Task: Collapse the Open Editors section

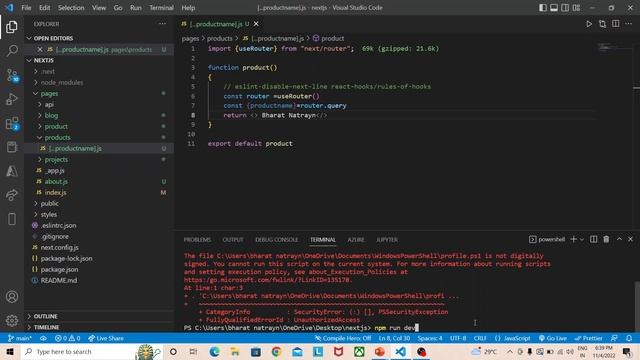Action: coord(29,38)
